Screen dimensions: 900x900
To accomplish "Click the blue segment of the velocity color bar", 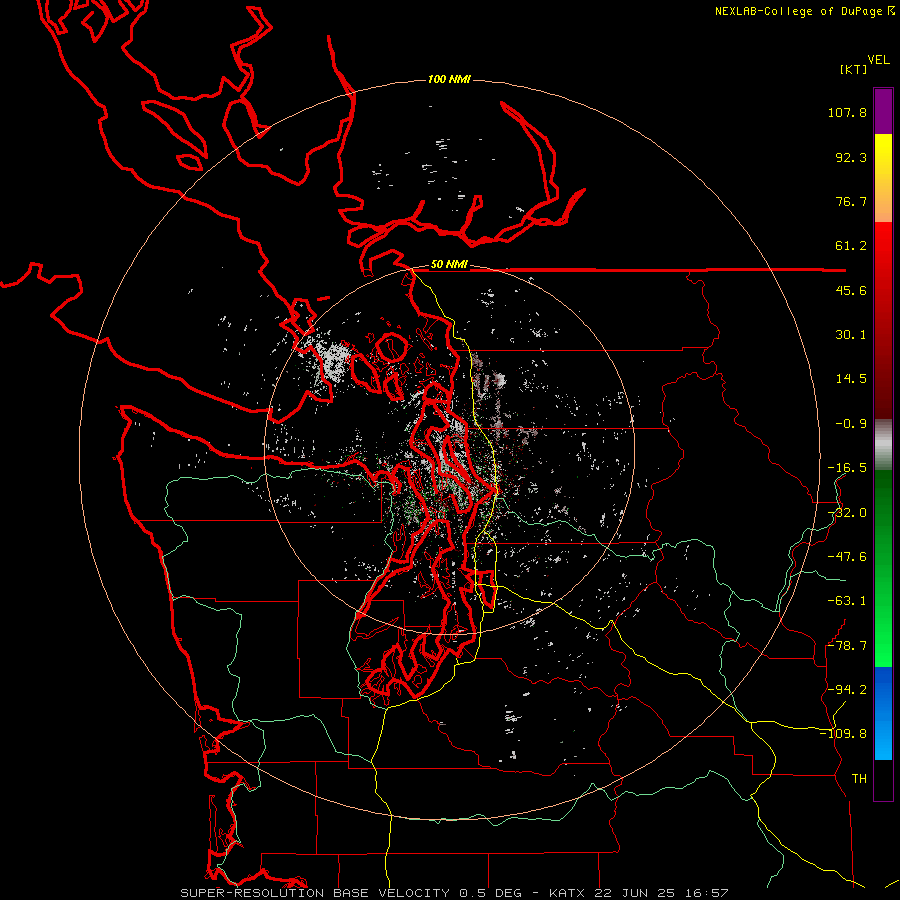I will click(883, 713).
